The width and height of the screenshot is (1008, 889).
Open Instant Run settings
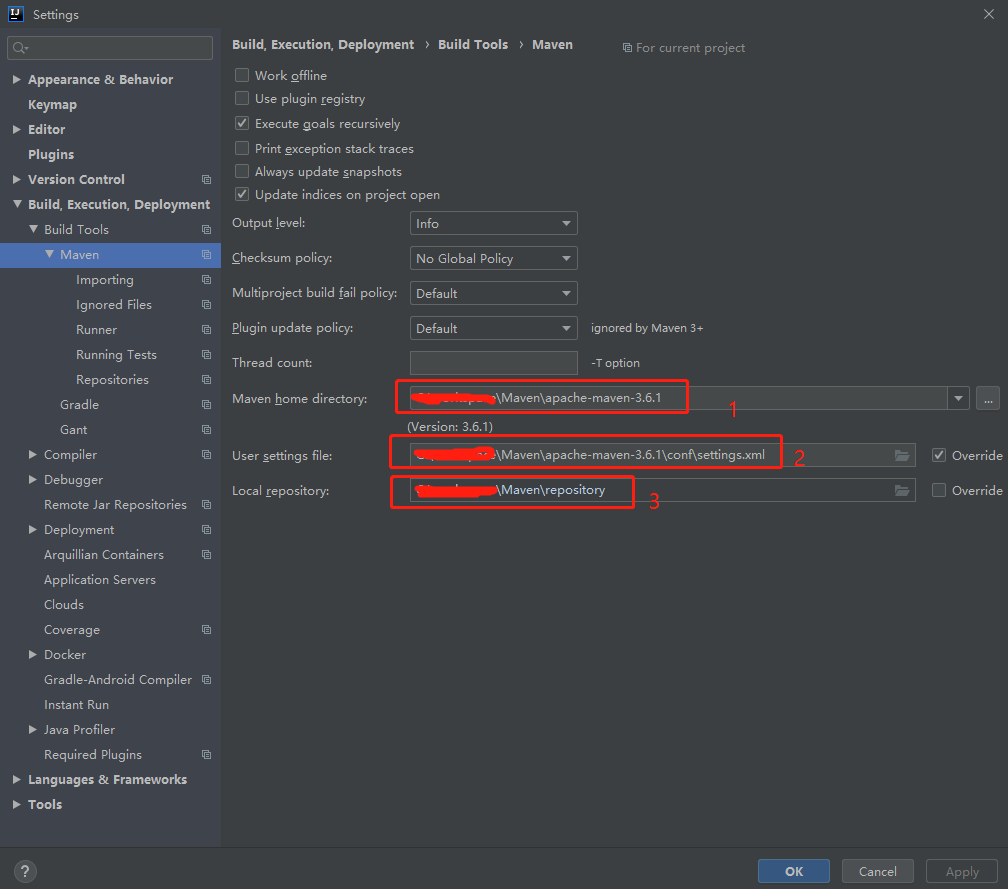pyautogui.click(x=76, y=705)
